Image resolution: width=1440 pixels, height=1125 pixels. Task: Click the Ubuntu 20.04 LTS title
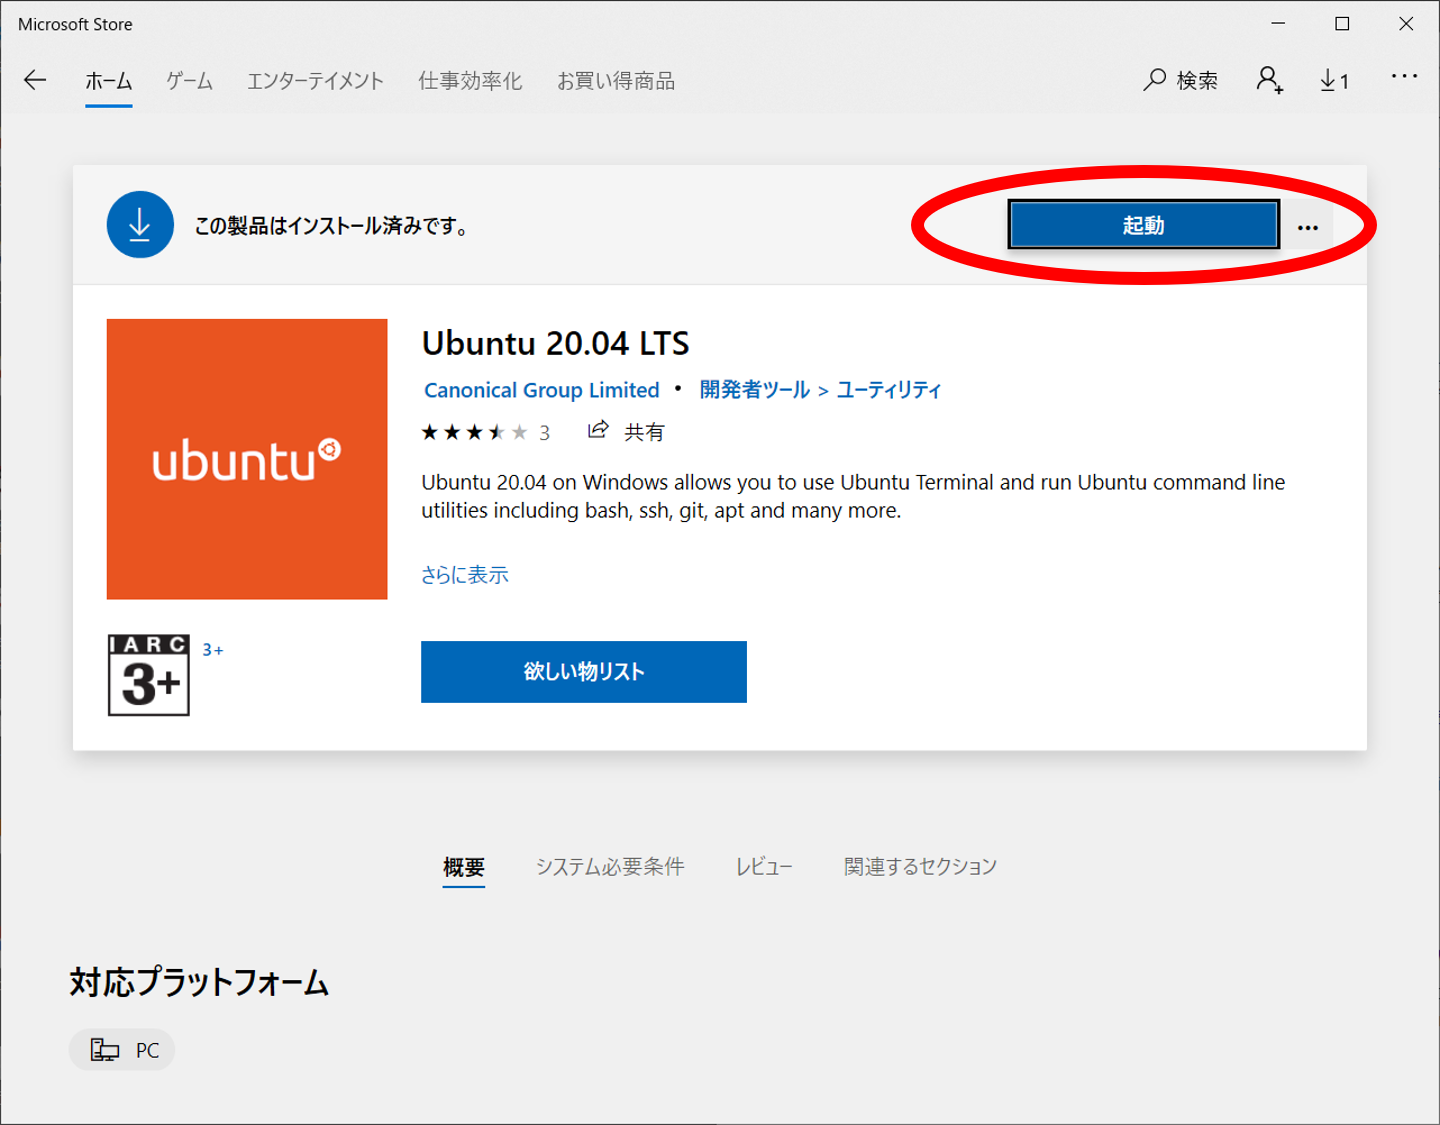pos(556,344)
